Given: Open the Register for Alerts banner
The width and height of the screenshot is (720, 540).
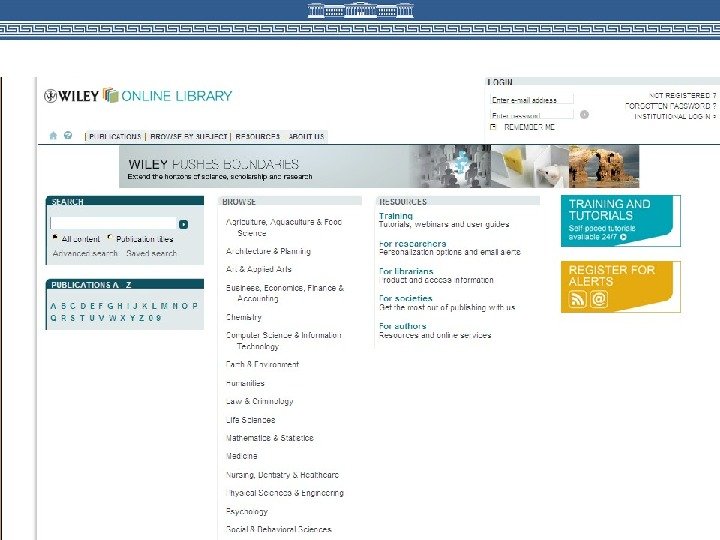Looking at the screenshot, I should click(621, 287).
